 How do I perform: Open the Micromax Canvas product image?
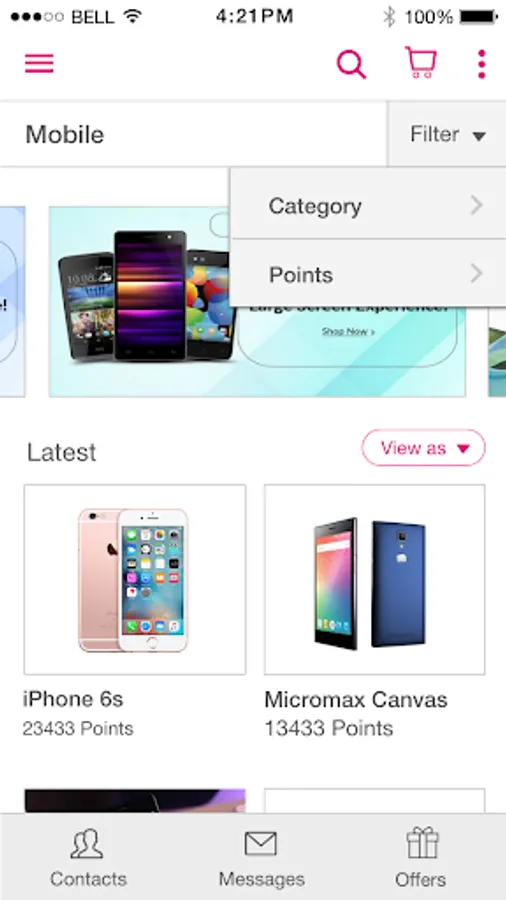coord(375,579)
